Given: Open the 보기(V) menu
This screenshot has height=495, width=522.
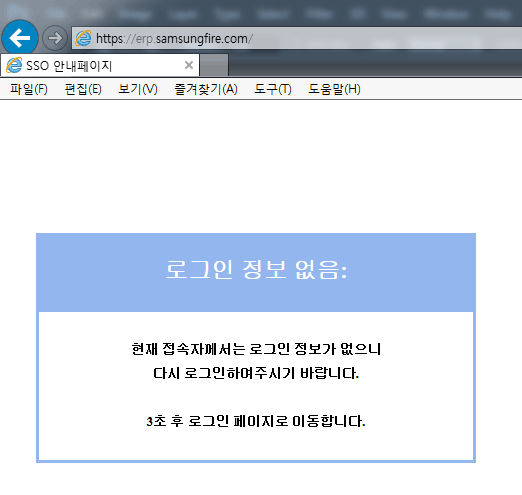Looking at the screenshot, I should pos(138,89).
